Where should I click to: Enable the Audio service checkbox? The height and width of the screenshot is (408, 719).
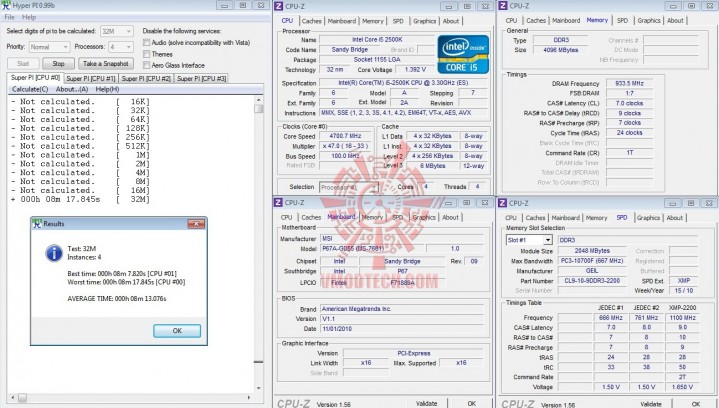point(147,43)
